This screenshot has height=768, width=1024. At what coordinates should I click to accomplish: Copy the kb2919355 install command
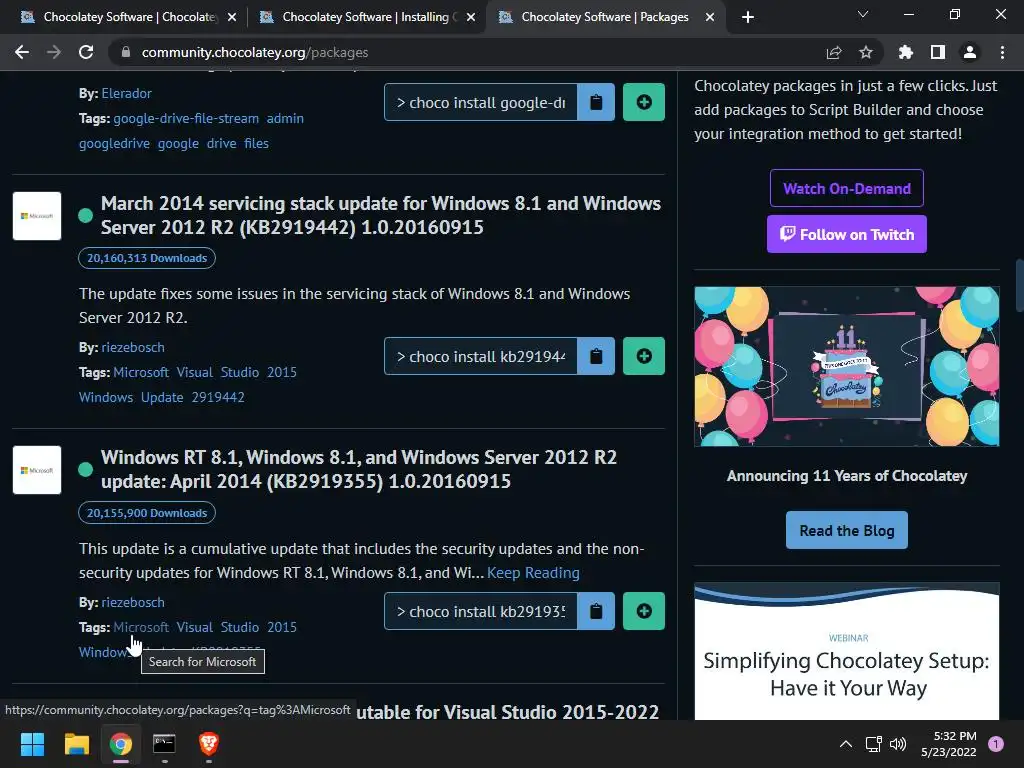coord(596,611)
